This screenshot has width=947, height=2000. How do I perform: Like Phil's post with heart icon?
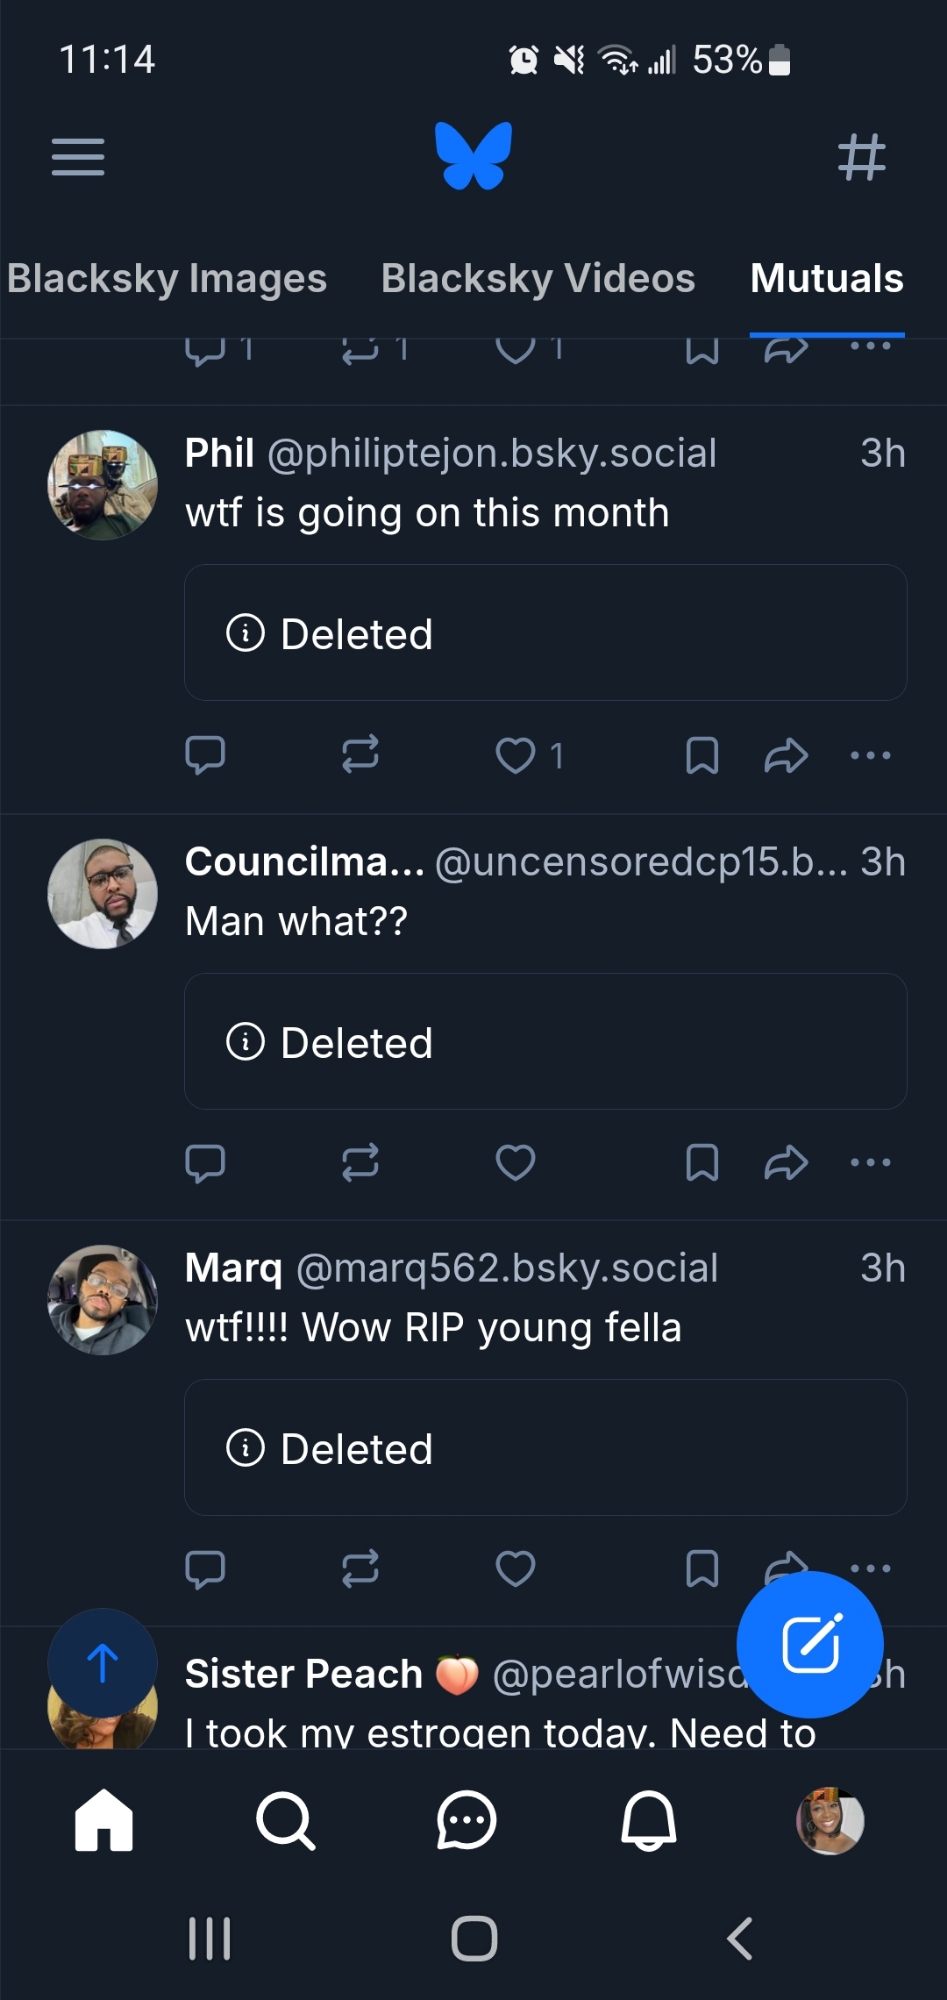click(x=516, y=755)
